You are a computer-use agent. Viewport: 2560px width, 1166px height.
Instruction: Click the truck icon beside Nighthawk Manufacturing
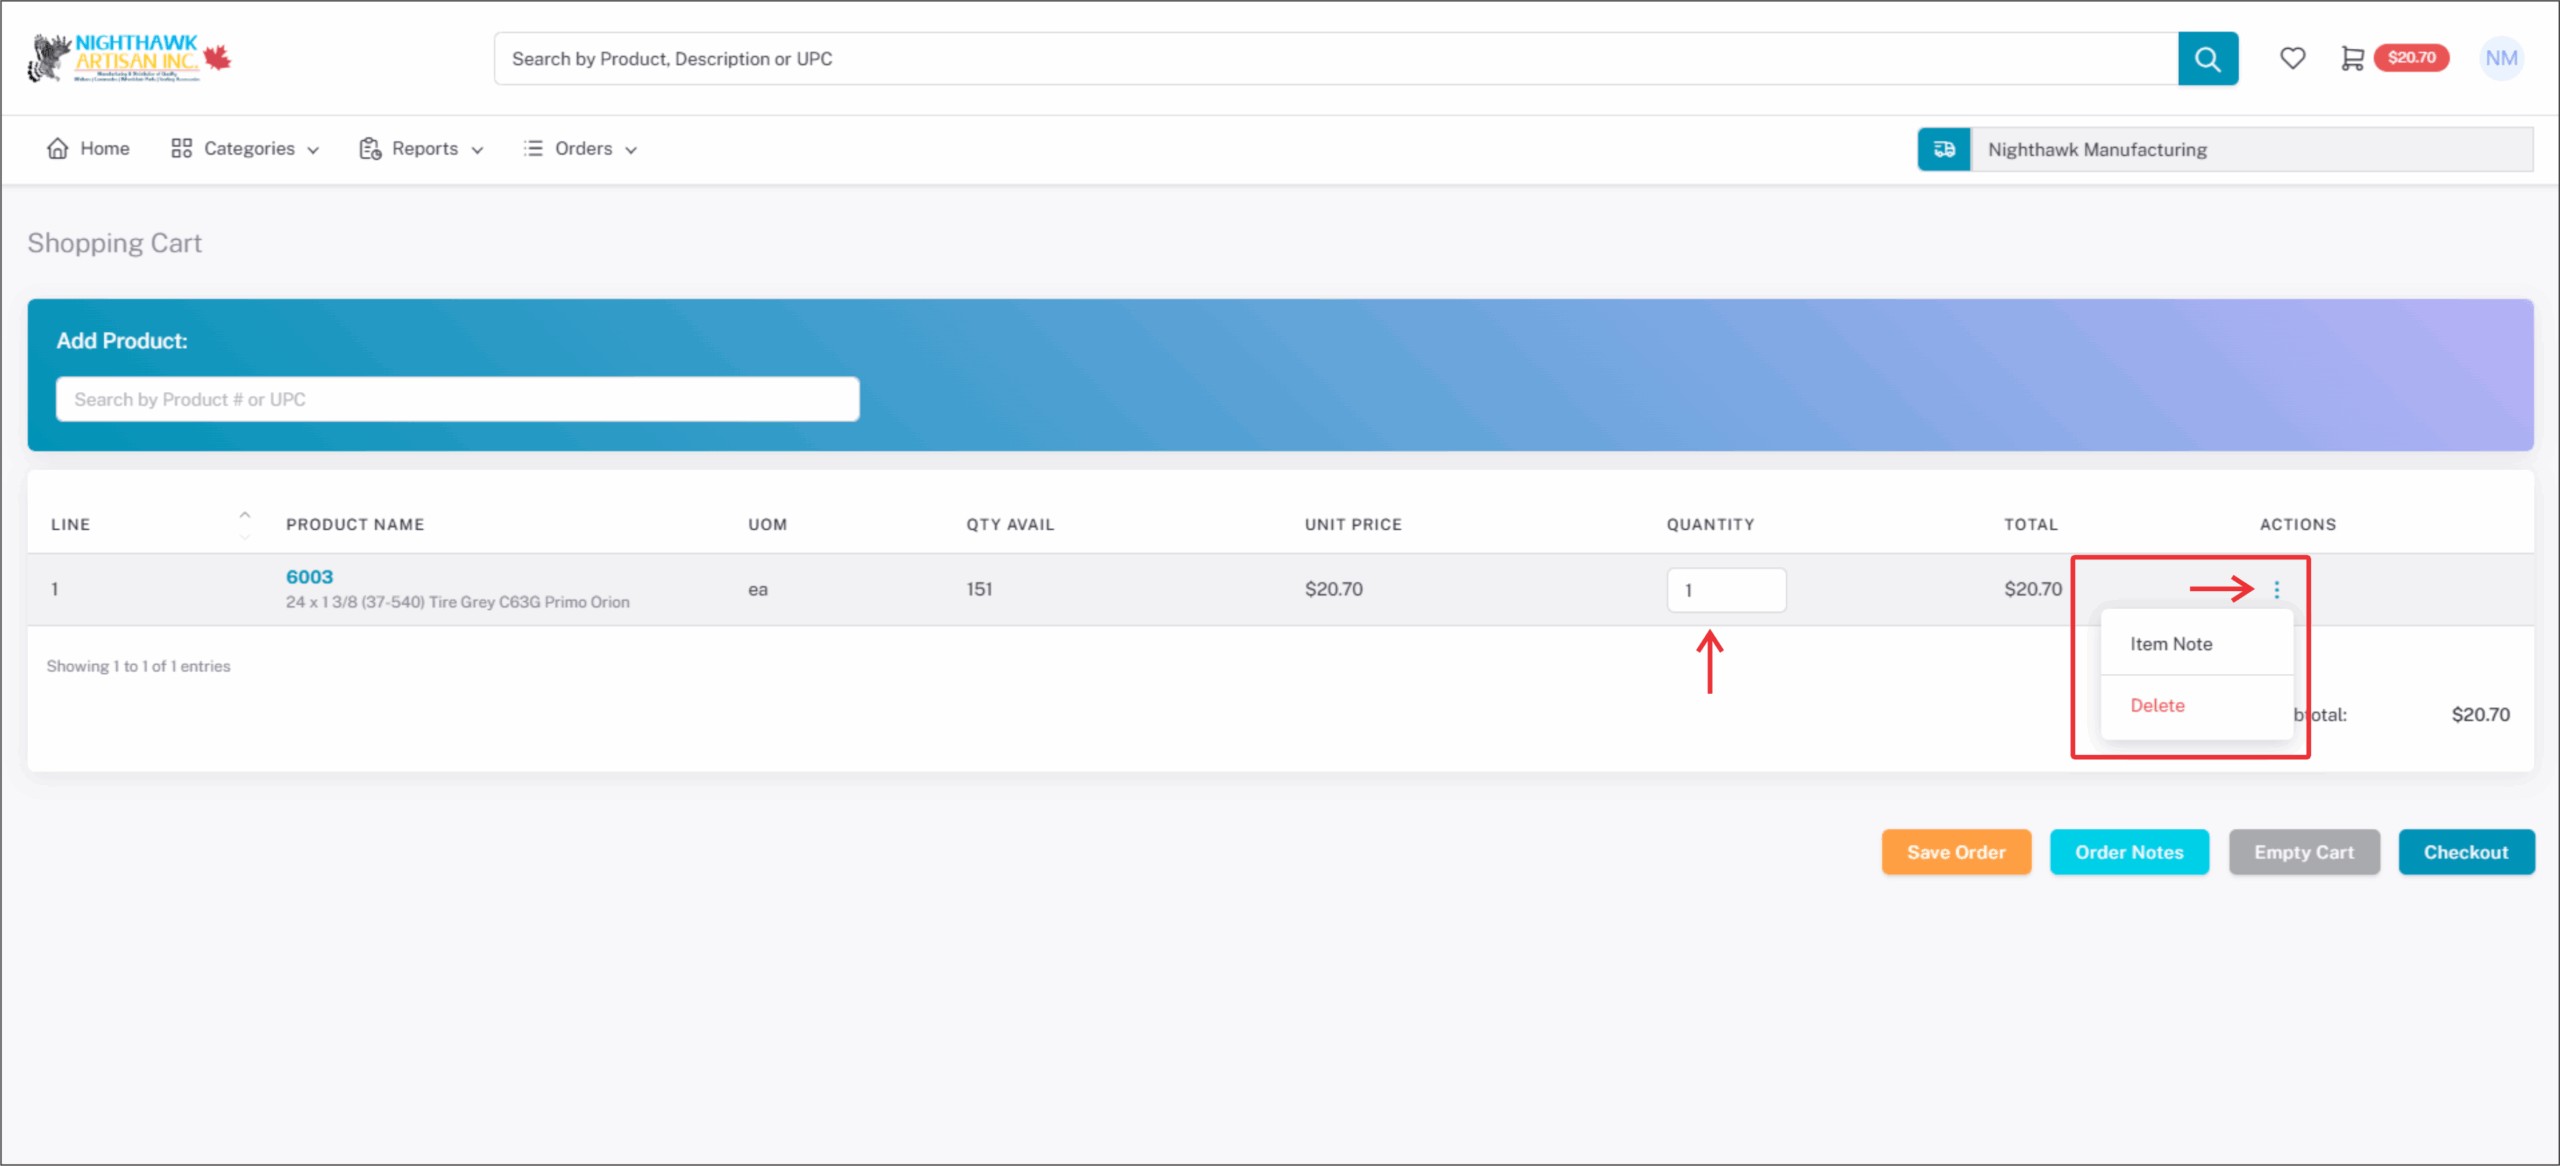point(1944,149)
